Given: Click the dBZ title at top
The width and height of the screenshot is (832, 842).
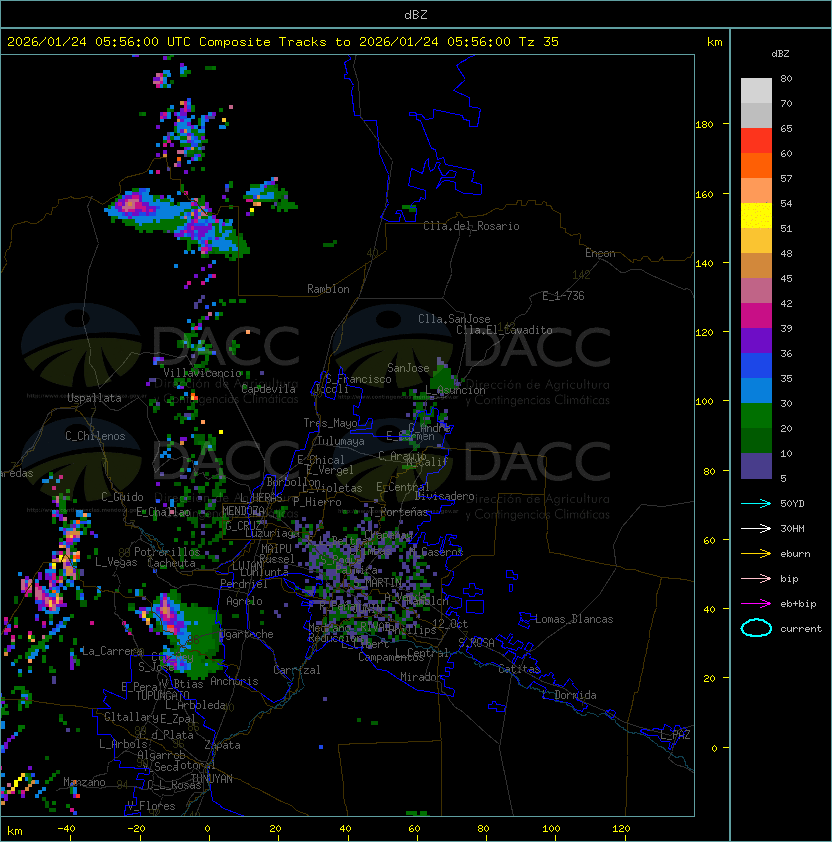Looking at the screenshot, I should (x=416, y=14).
